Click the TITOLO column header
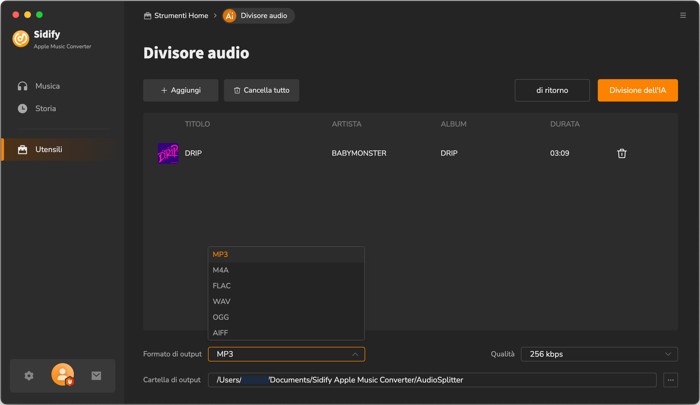This screenshot has width=700, height=405. pyautogui.click(x=197, y=124)
